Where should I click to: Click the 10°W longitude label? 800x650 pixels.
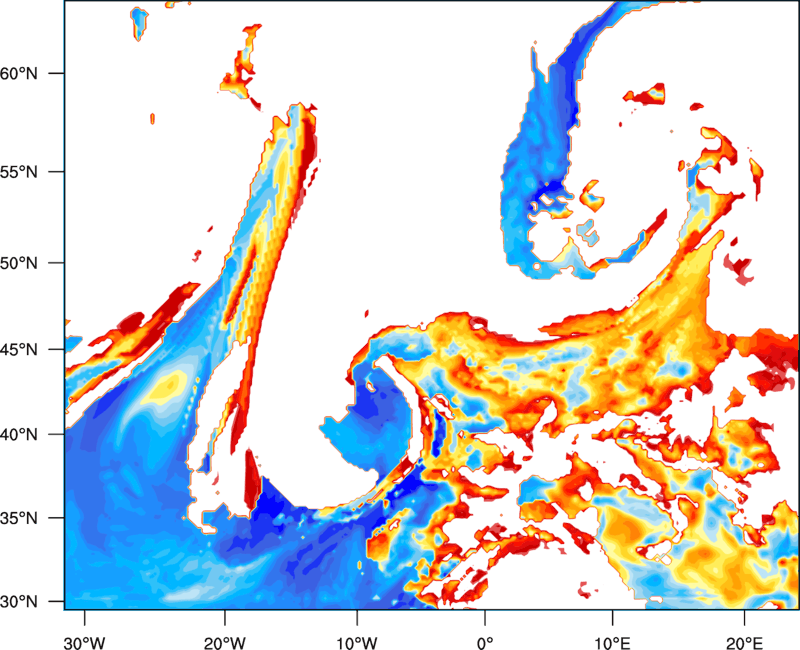[x=357, y=643]
